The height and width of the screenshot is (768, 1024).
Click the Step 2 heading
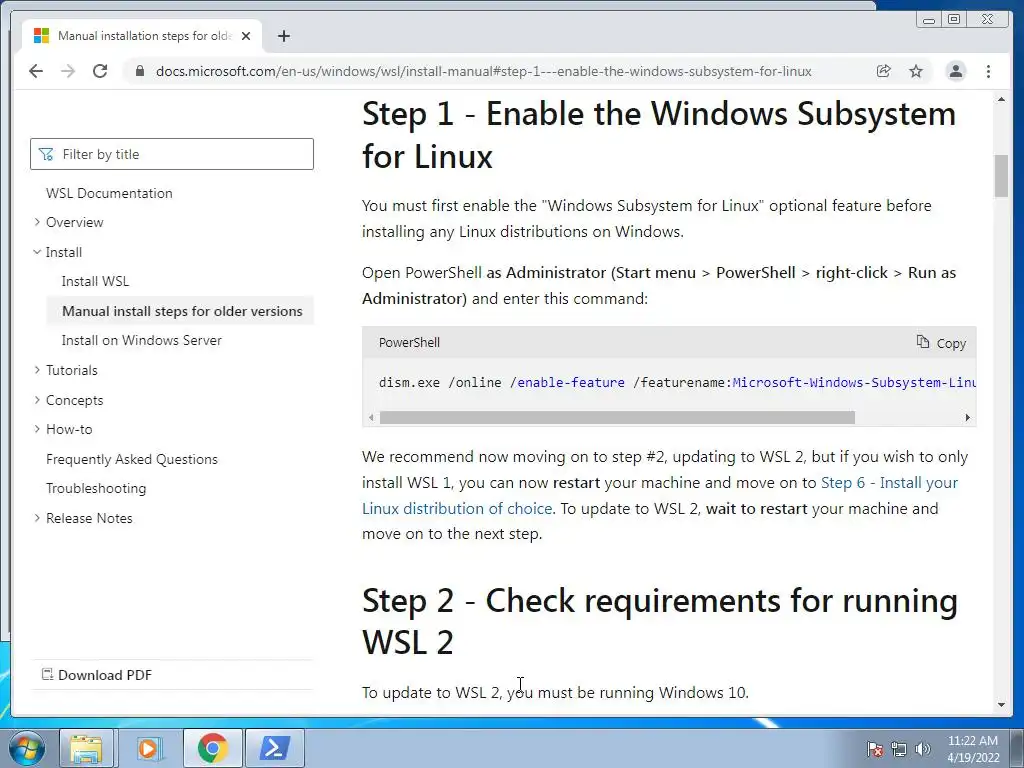click(x=660, y=621)
